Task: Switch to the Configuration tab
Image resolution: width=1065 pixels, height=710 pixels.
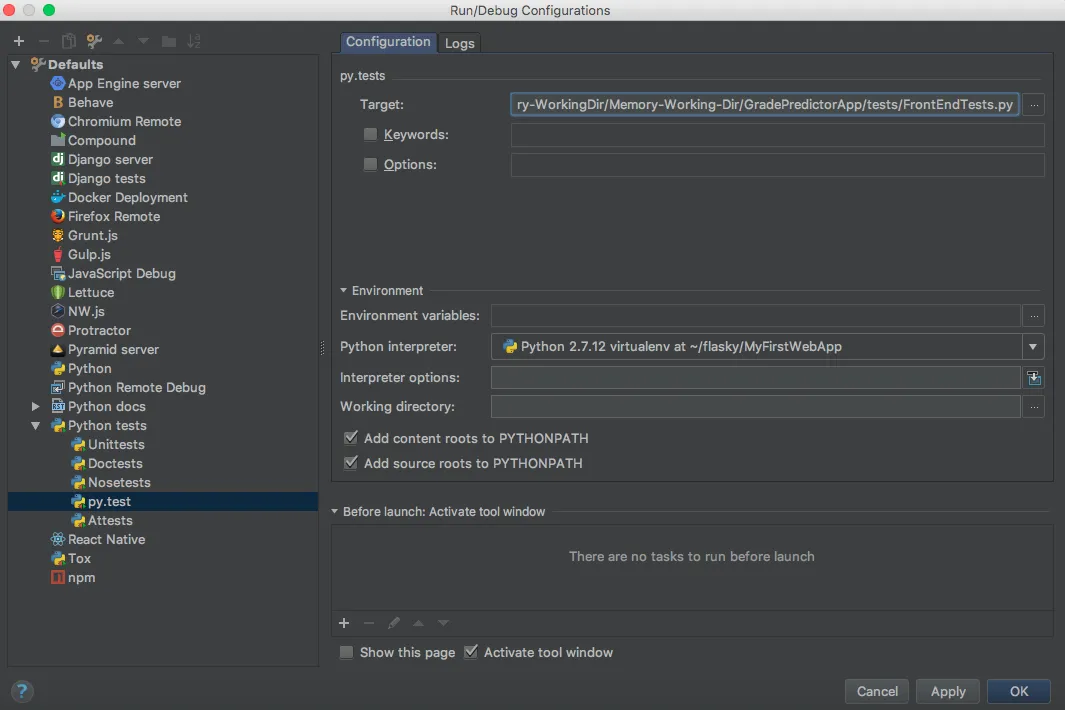Action: click(388, 42)
